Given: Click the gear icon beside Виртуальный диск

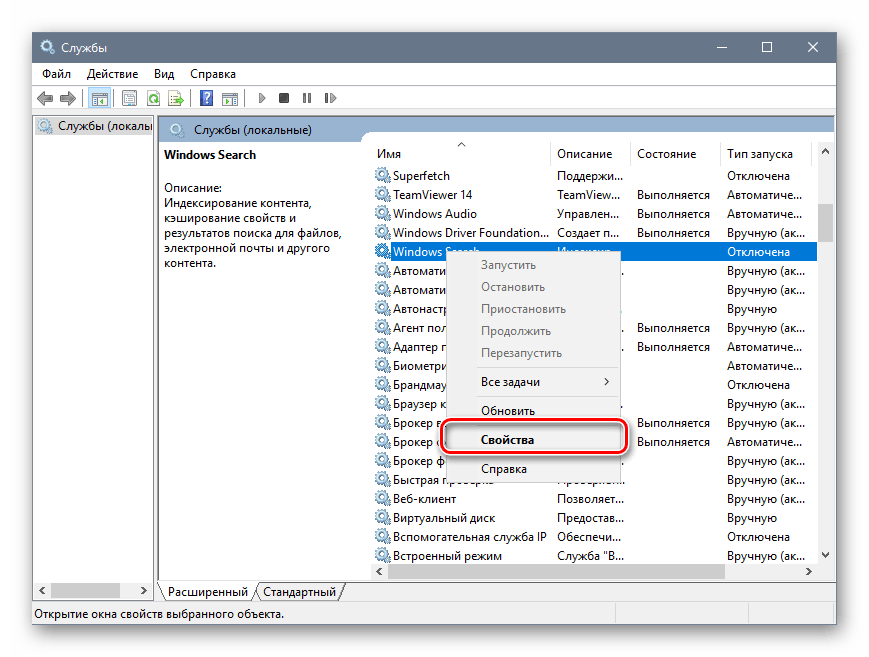Looking at the screenshot, I should [382, 517].
